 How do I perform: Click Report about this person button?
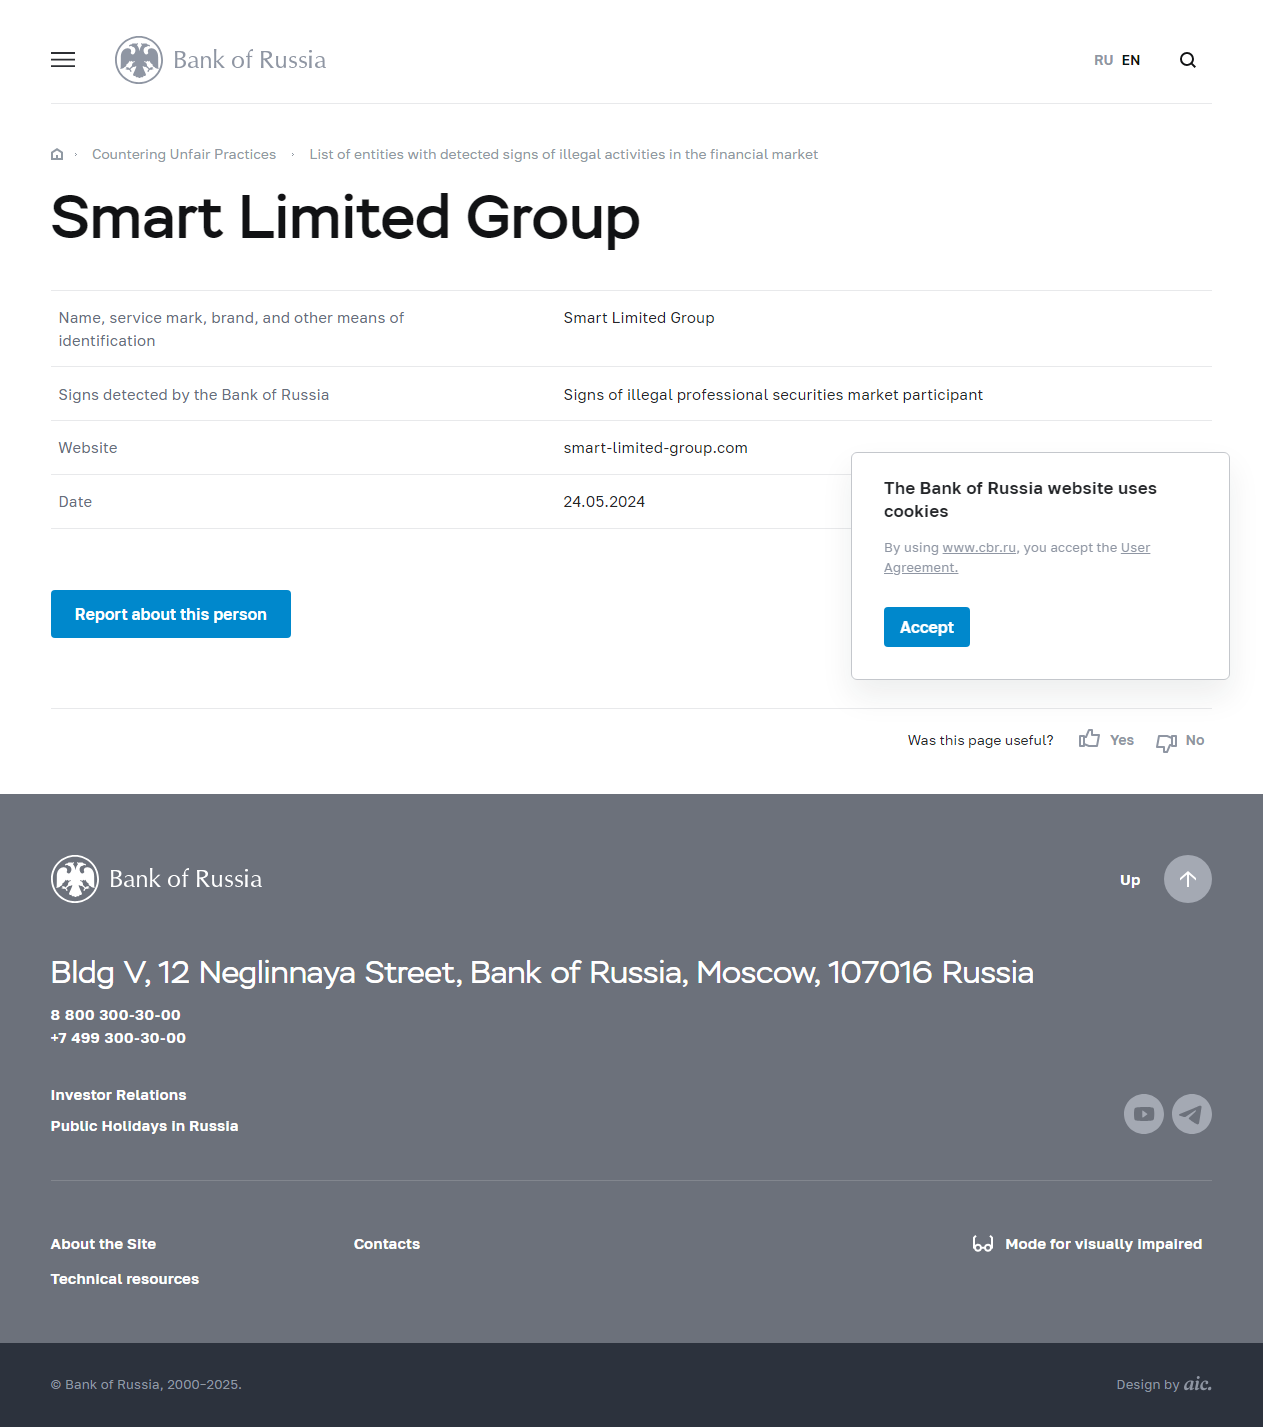[x=171, y=614]
